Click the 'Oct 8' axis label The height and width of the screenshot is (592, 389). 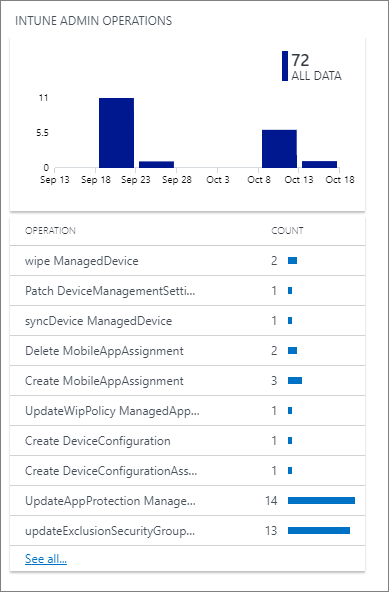point(259,180)
